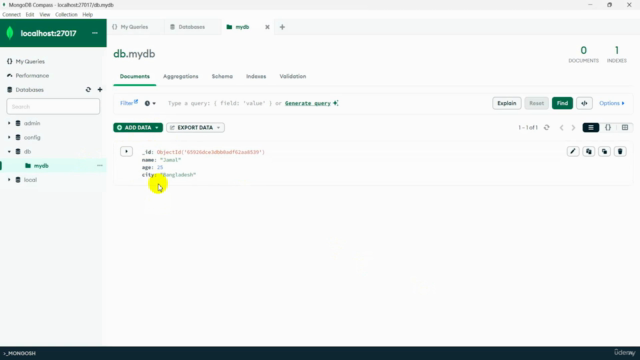Open a new workspace tab
The height and width of the screenshot is (360, 640).
[x=282, y=27]
